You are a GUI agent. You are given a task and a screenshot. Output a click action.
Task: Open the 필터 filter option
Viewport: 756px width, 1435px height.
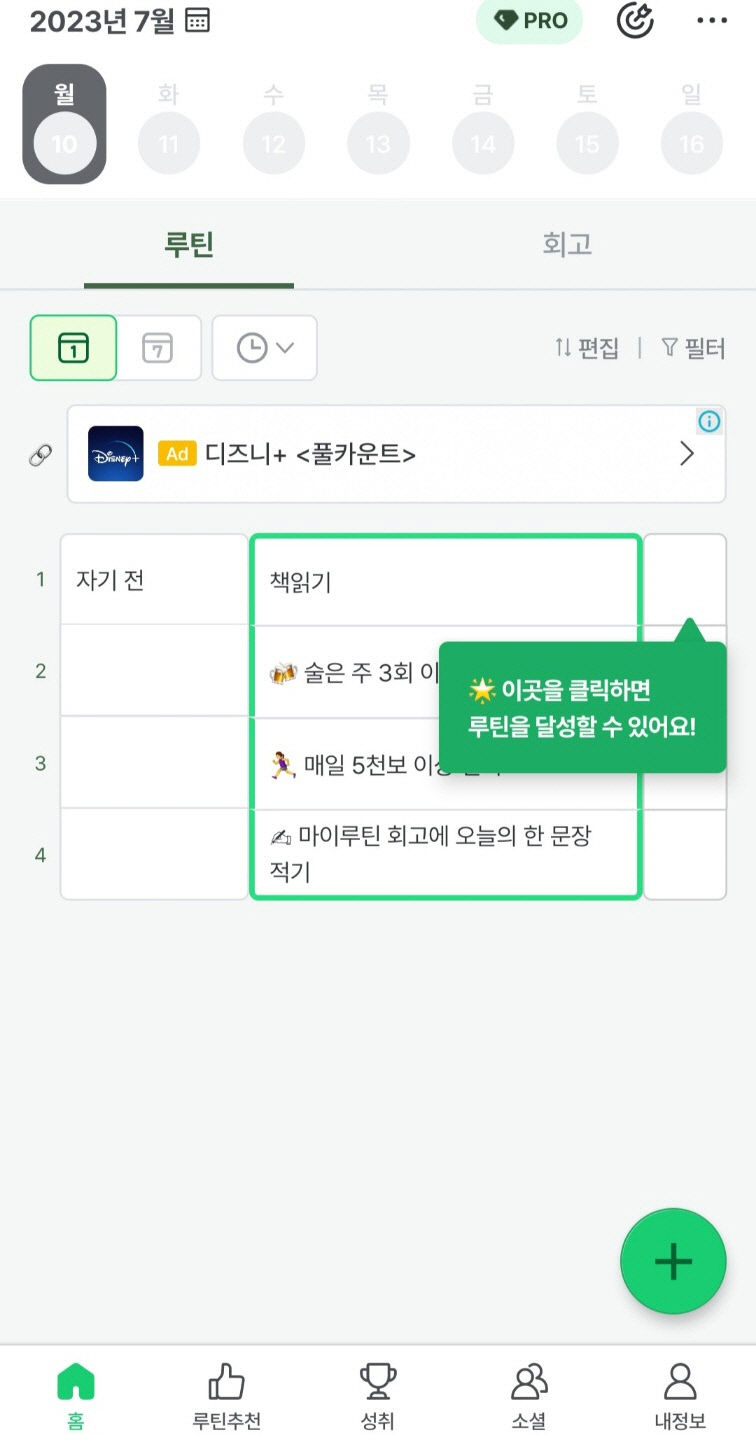tap(693, 348)
